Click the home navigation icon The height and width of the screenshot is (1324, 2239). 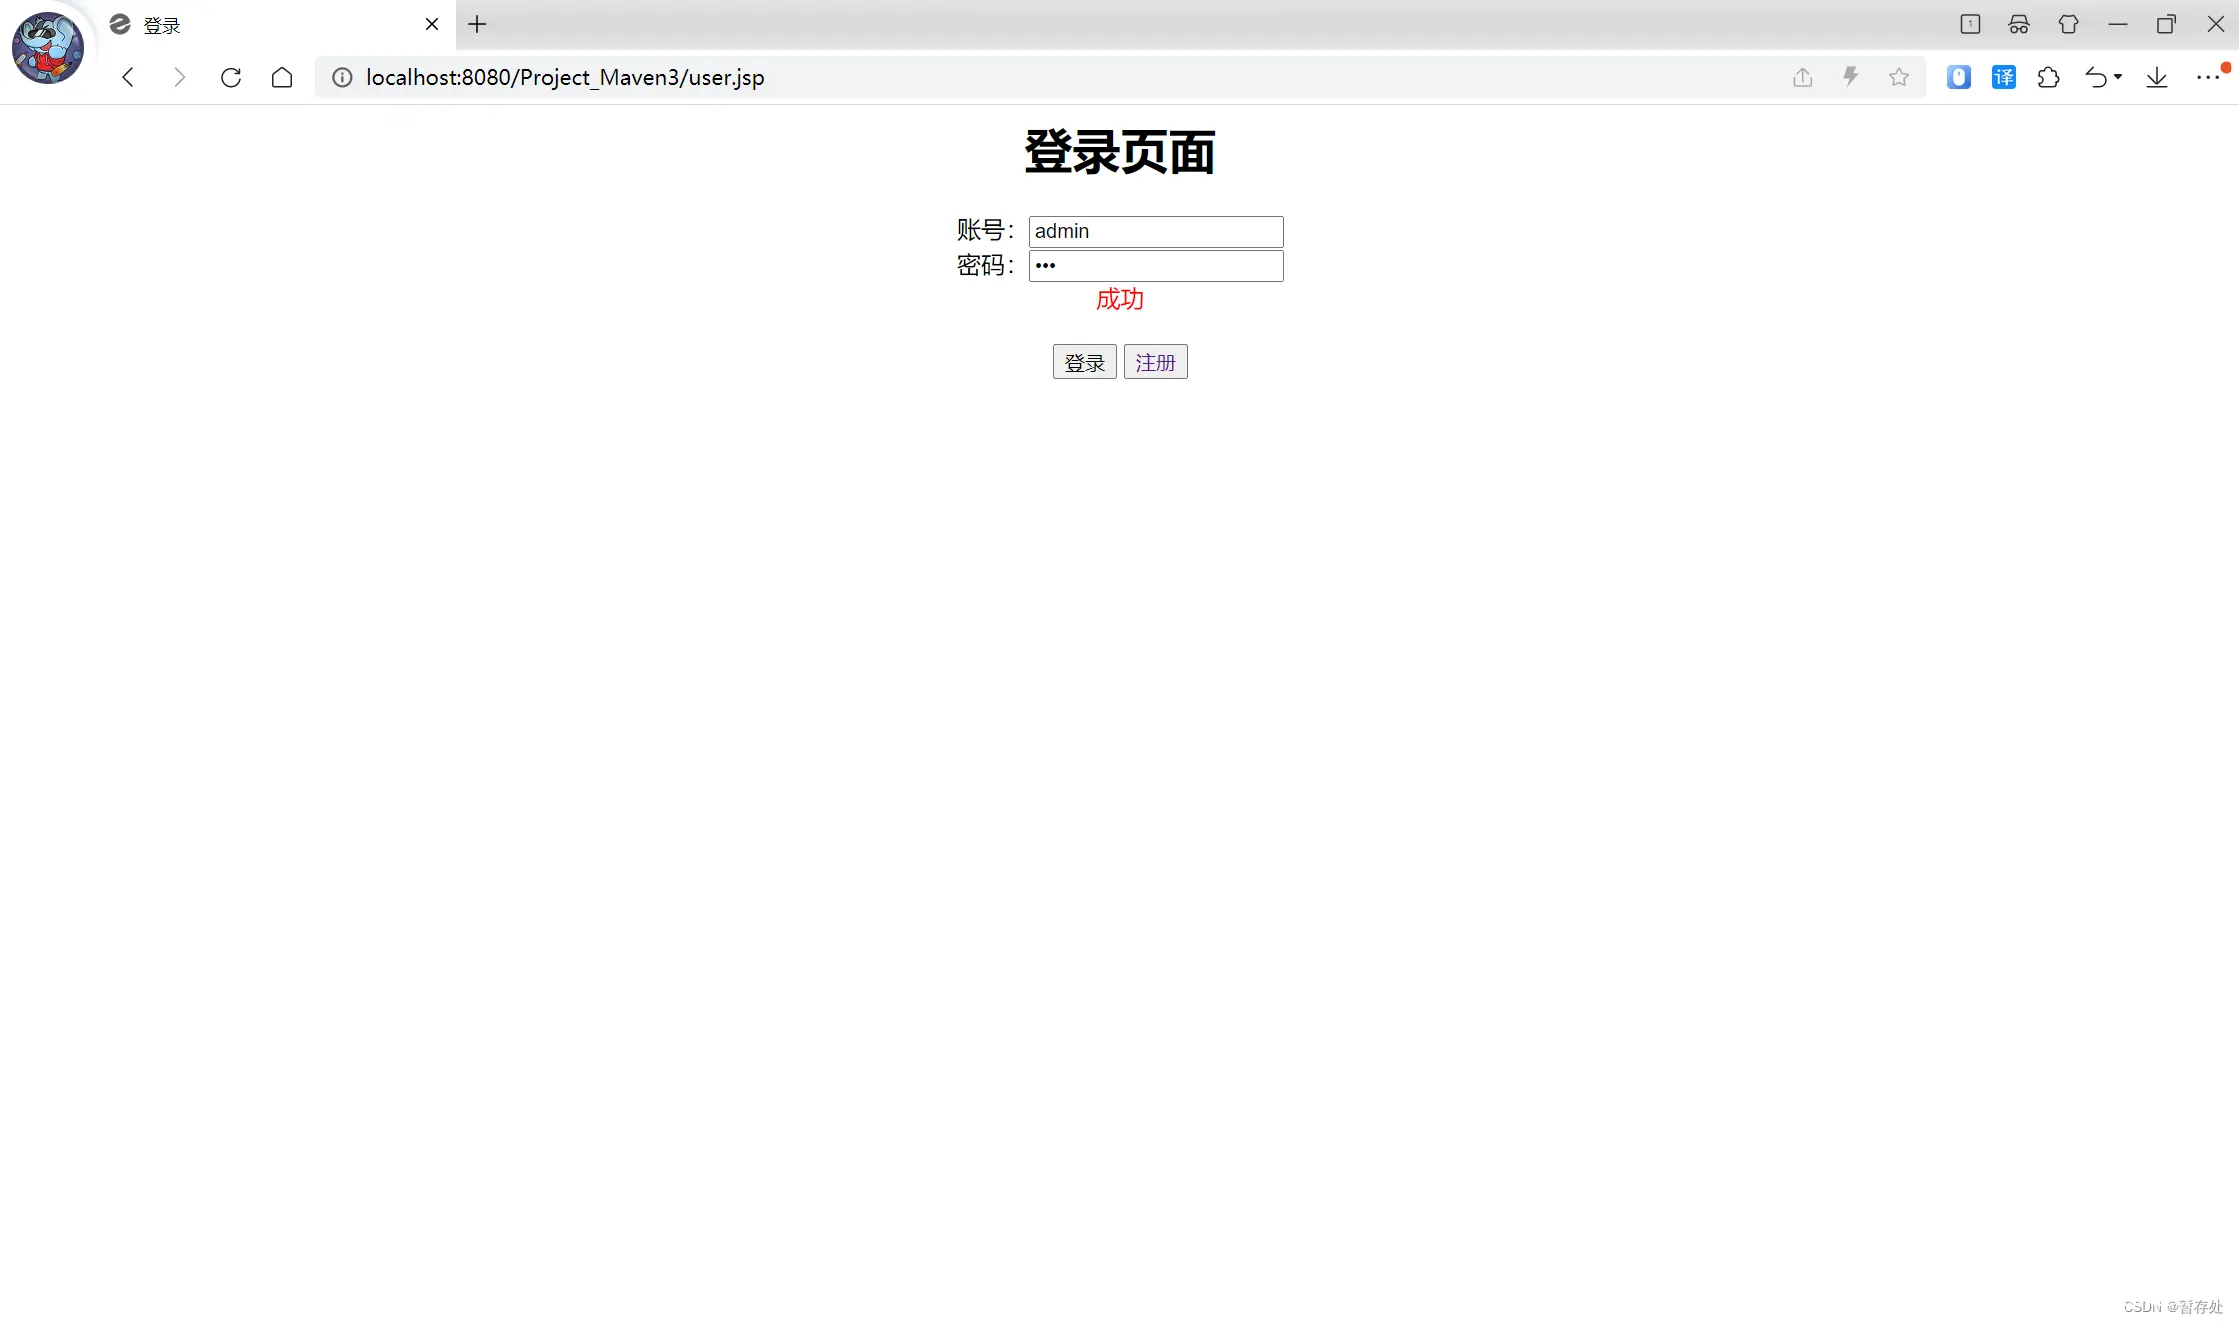(x=284, y=77)
